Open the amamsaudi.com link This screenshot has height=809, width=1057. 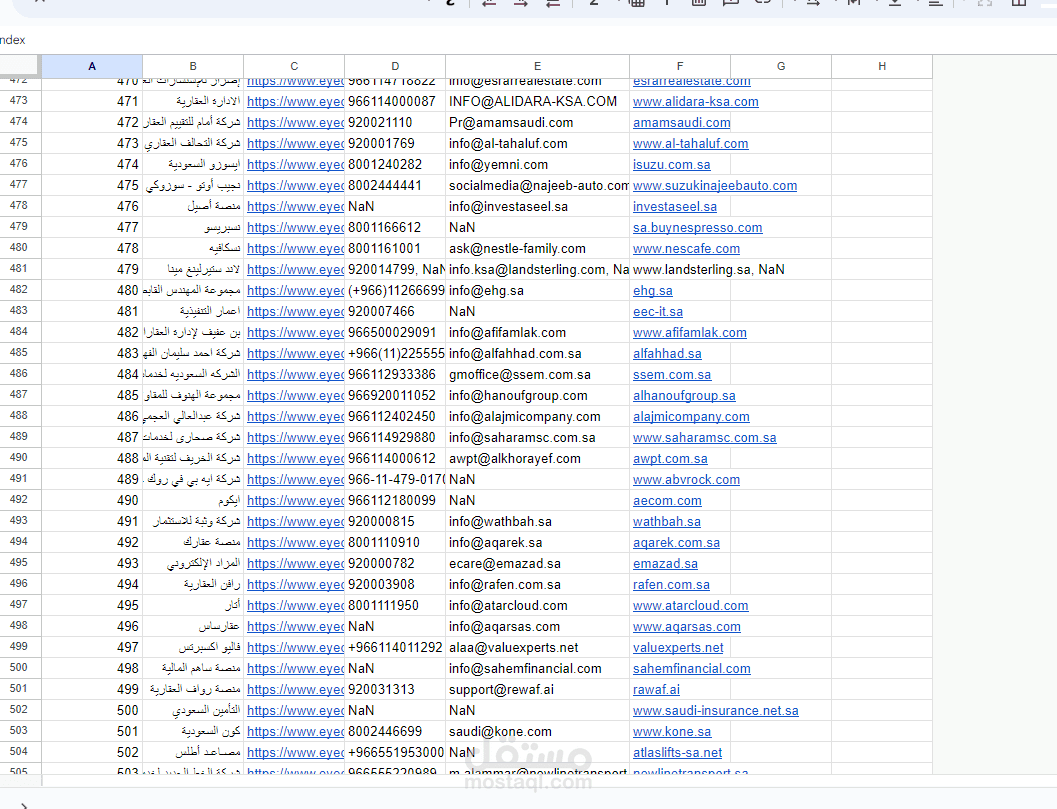(682, 123)
